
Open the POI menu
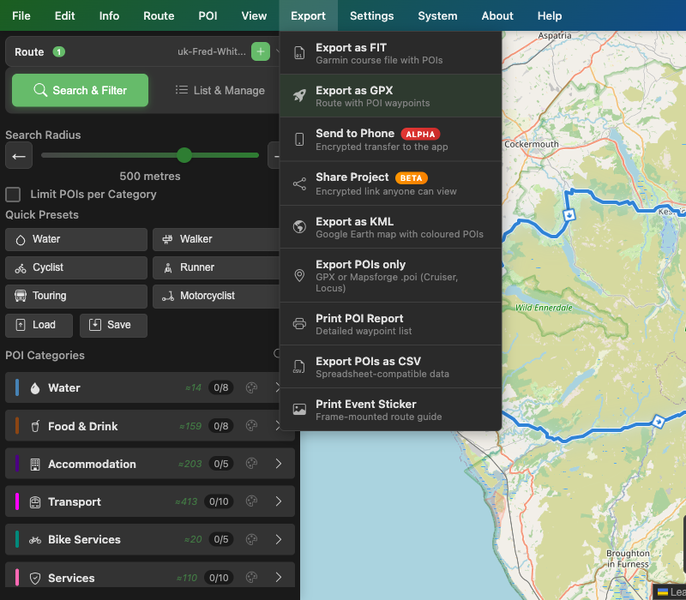[x=208, y=16]
